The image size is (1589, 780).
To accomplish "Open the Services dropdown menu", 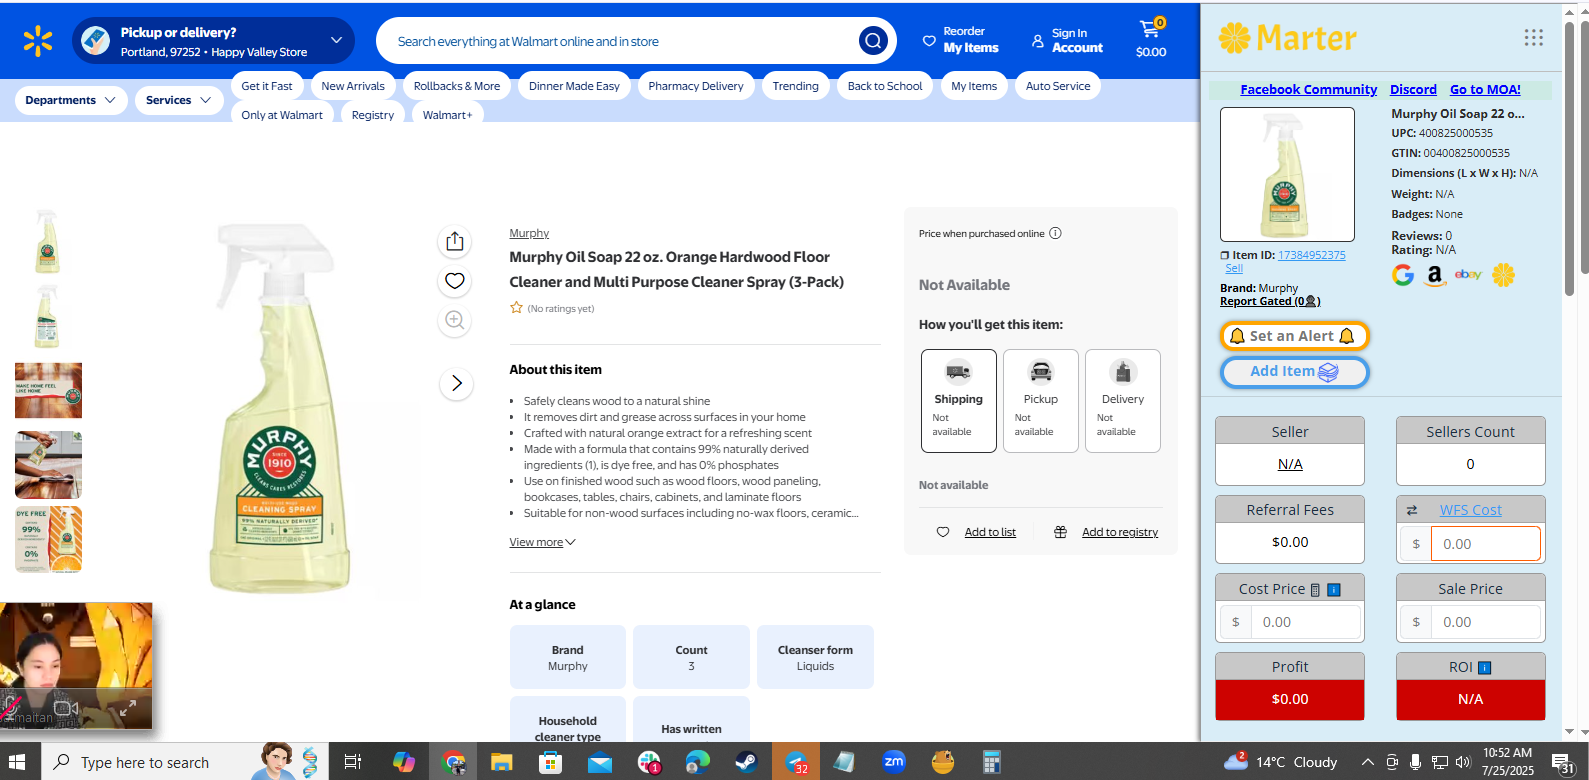I will (178, 100).
